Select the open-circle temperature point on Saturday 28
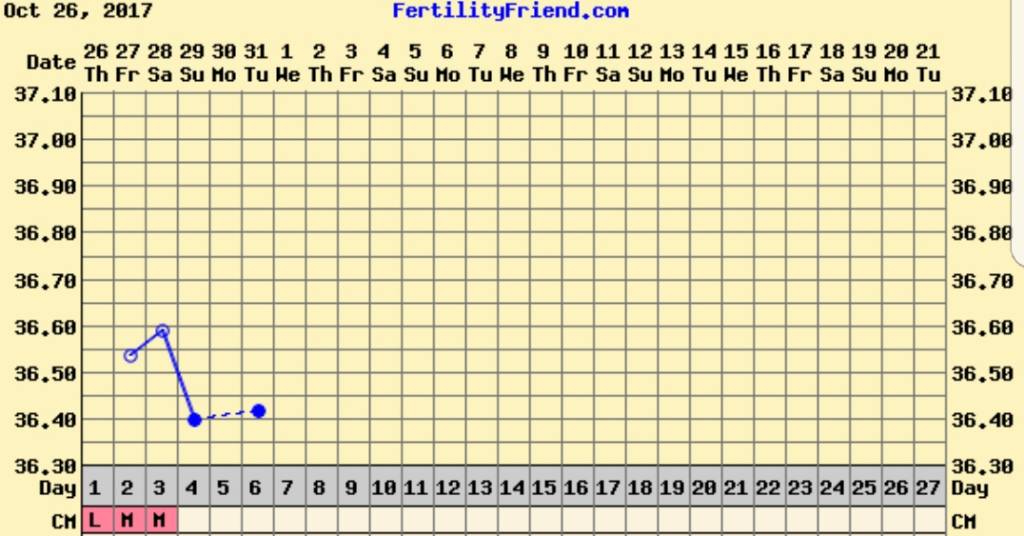1024x536 pixels. point(162,331)
